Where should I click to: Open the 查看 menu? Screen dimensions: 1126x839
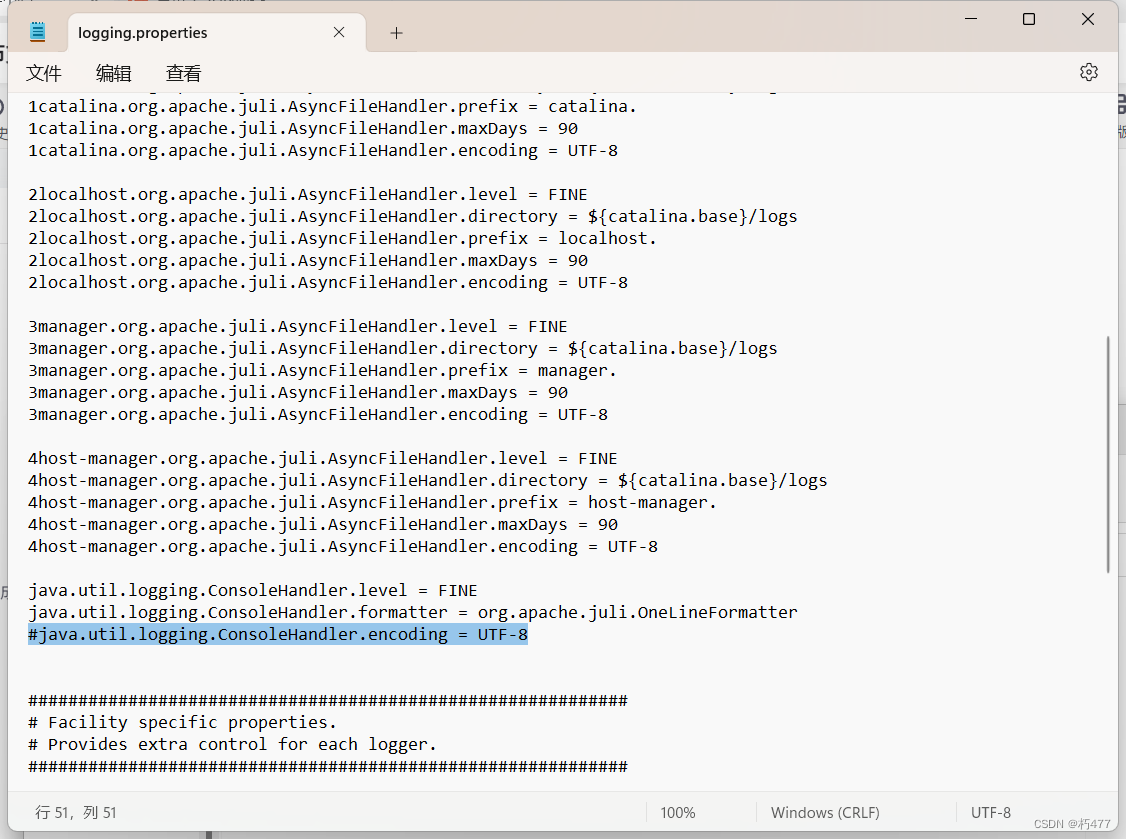pyautogui.click(x=183, y=72)
